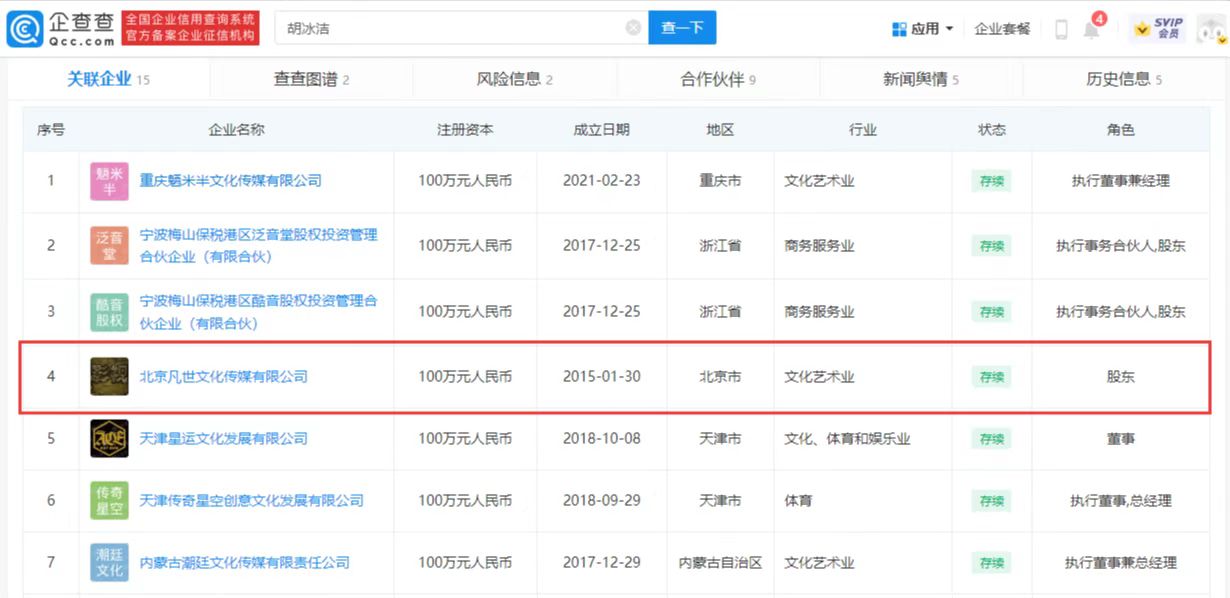Viewport: 1230px width, 598px height.
Task: Click 传奇星空 company logo thumbnail
Action: click(109, 500)
